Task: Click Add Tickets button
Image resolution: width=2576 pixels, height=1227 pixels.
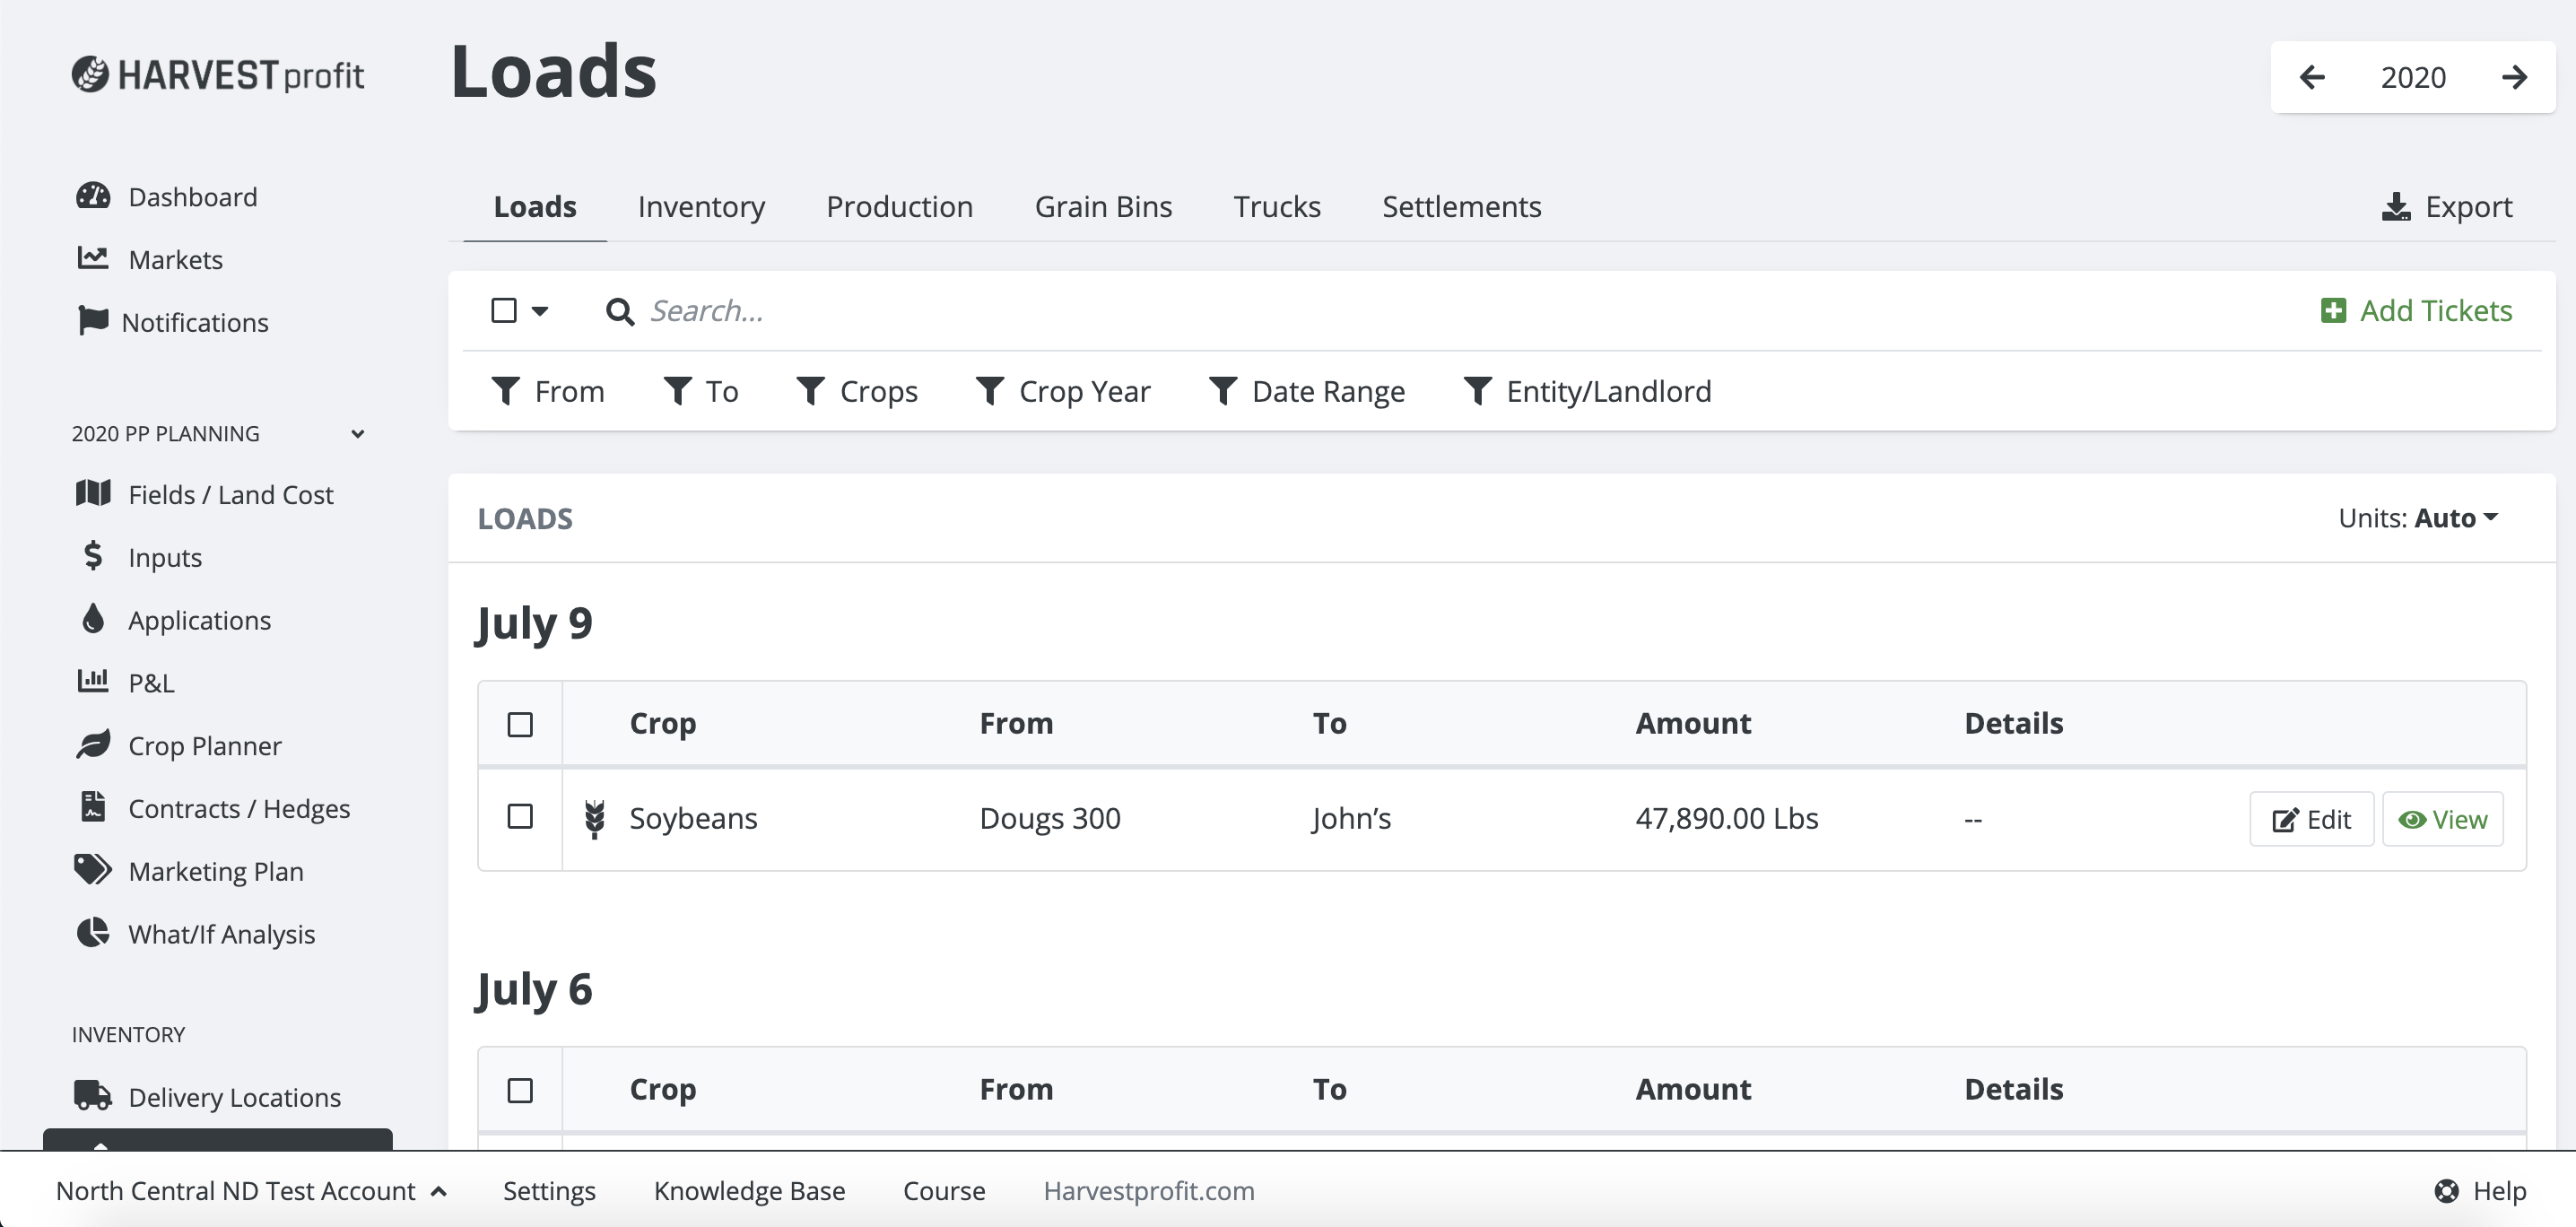Action: [2417, 310]
